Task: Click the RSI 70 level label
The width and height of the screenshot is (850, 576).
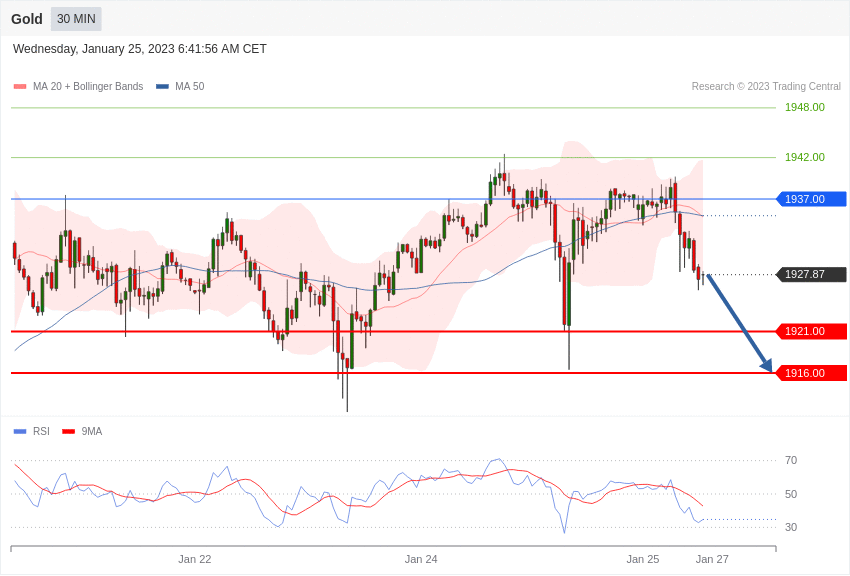Action: point(791,461)
